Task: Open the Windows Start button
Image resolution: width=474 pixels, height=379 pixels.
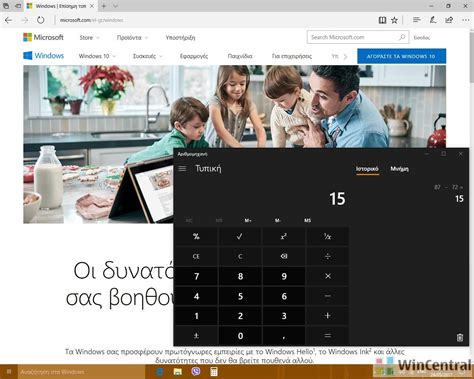Action: [9, 372]
